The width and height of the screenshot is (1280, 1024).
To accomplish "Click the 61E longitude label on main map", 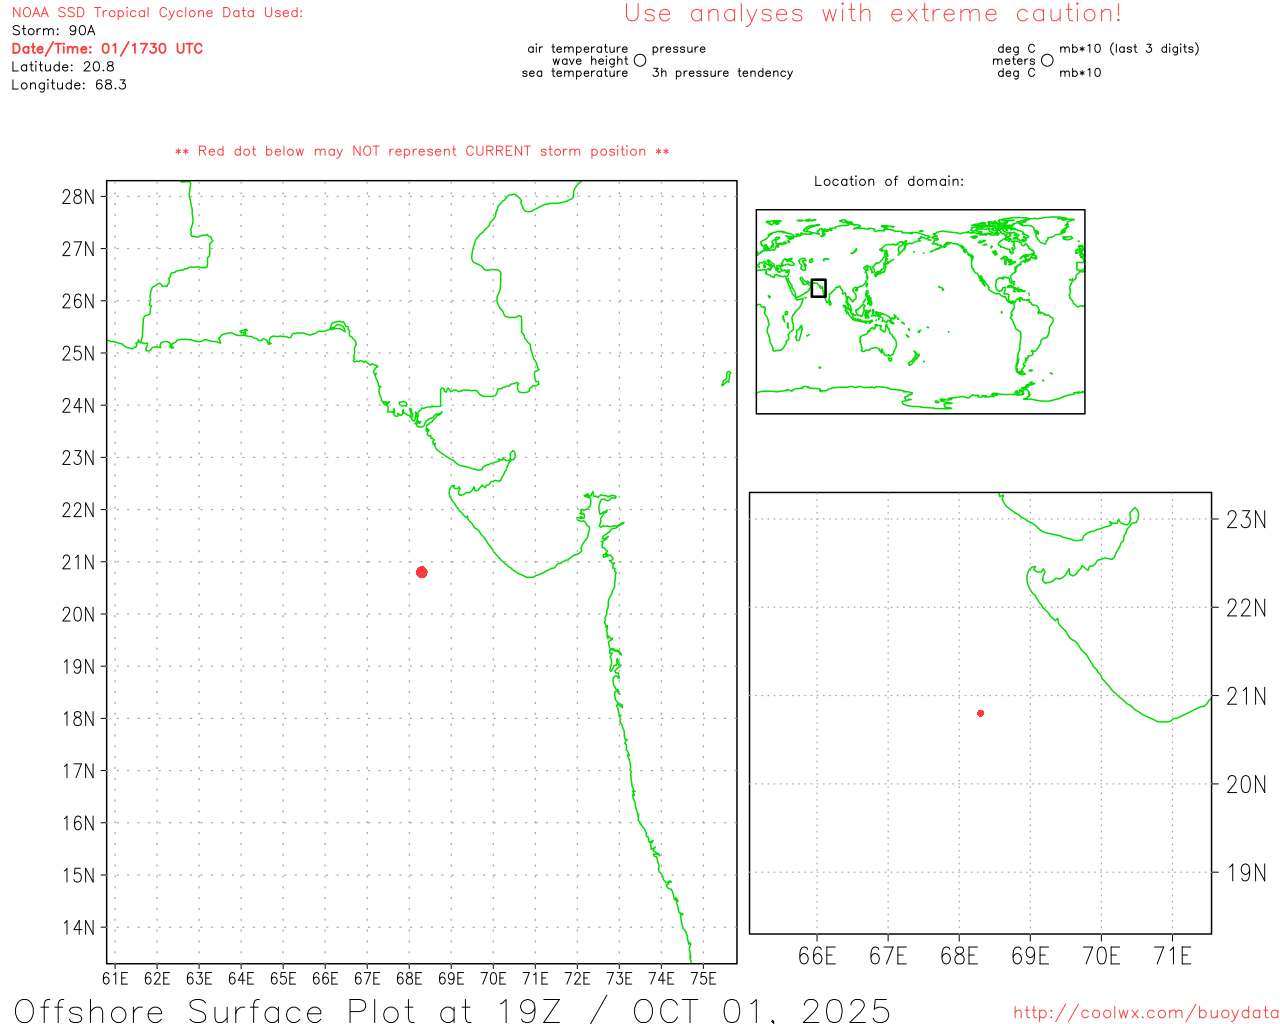I will pyautogui.click(x=115, y=979).
